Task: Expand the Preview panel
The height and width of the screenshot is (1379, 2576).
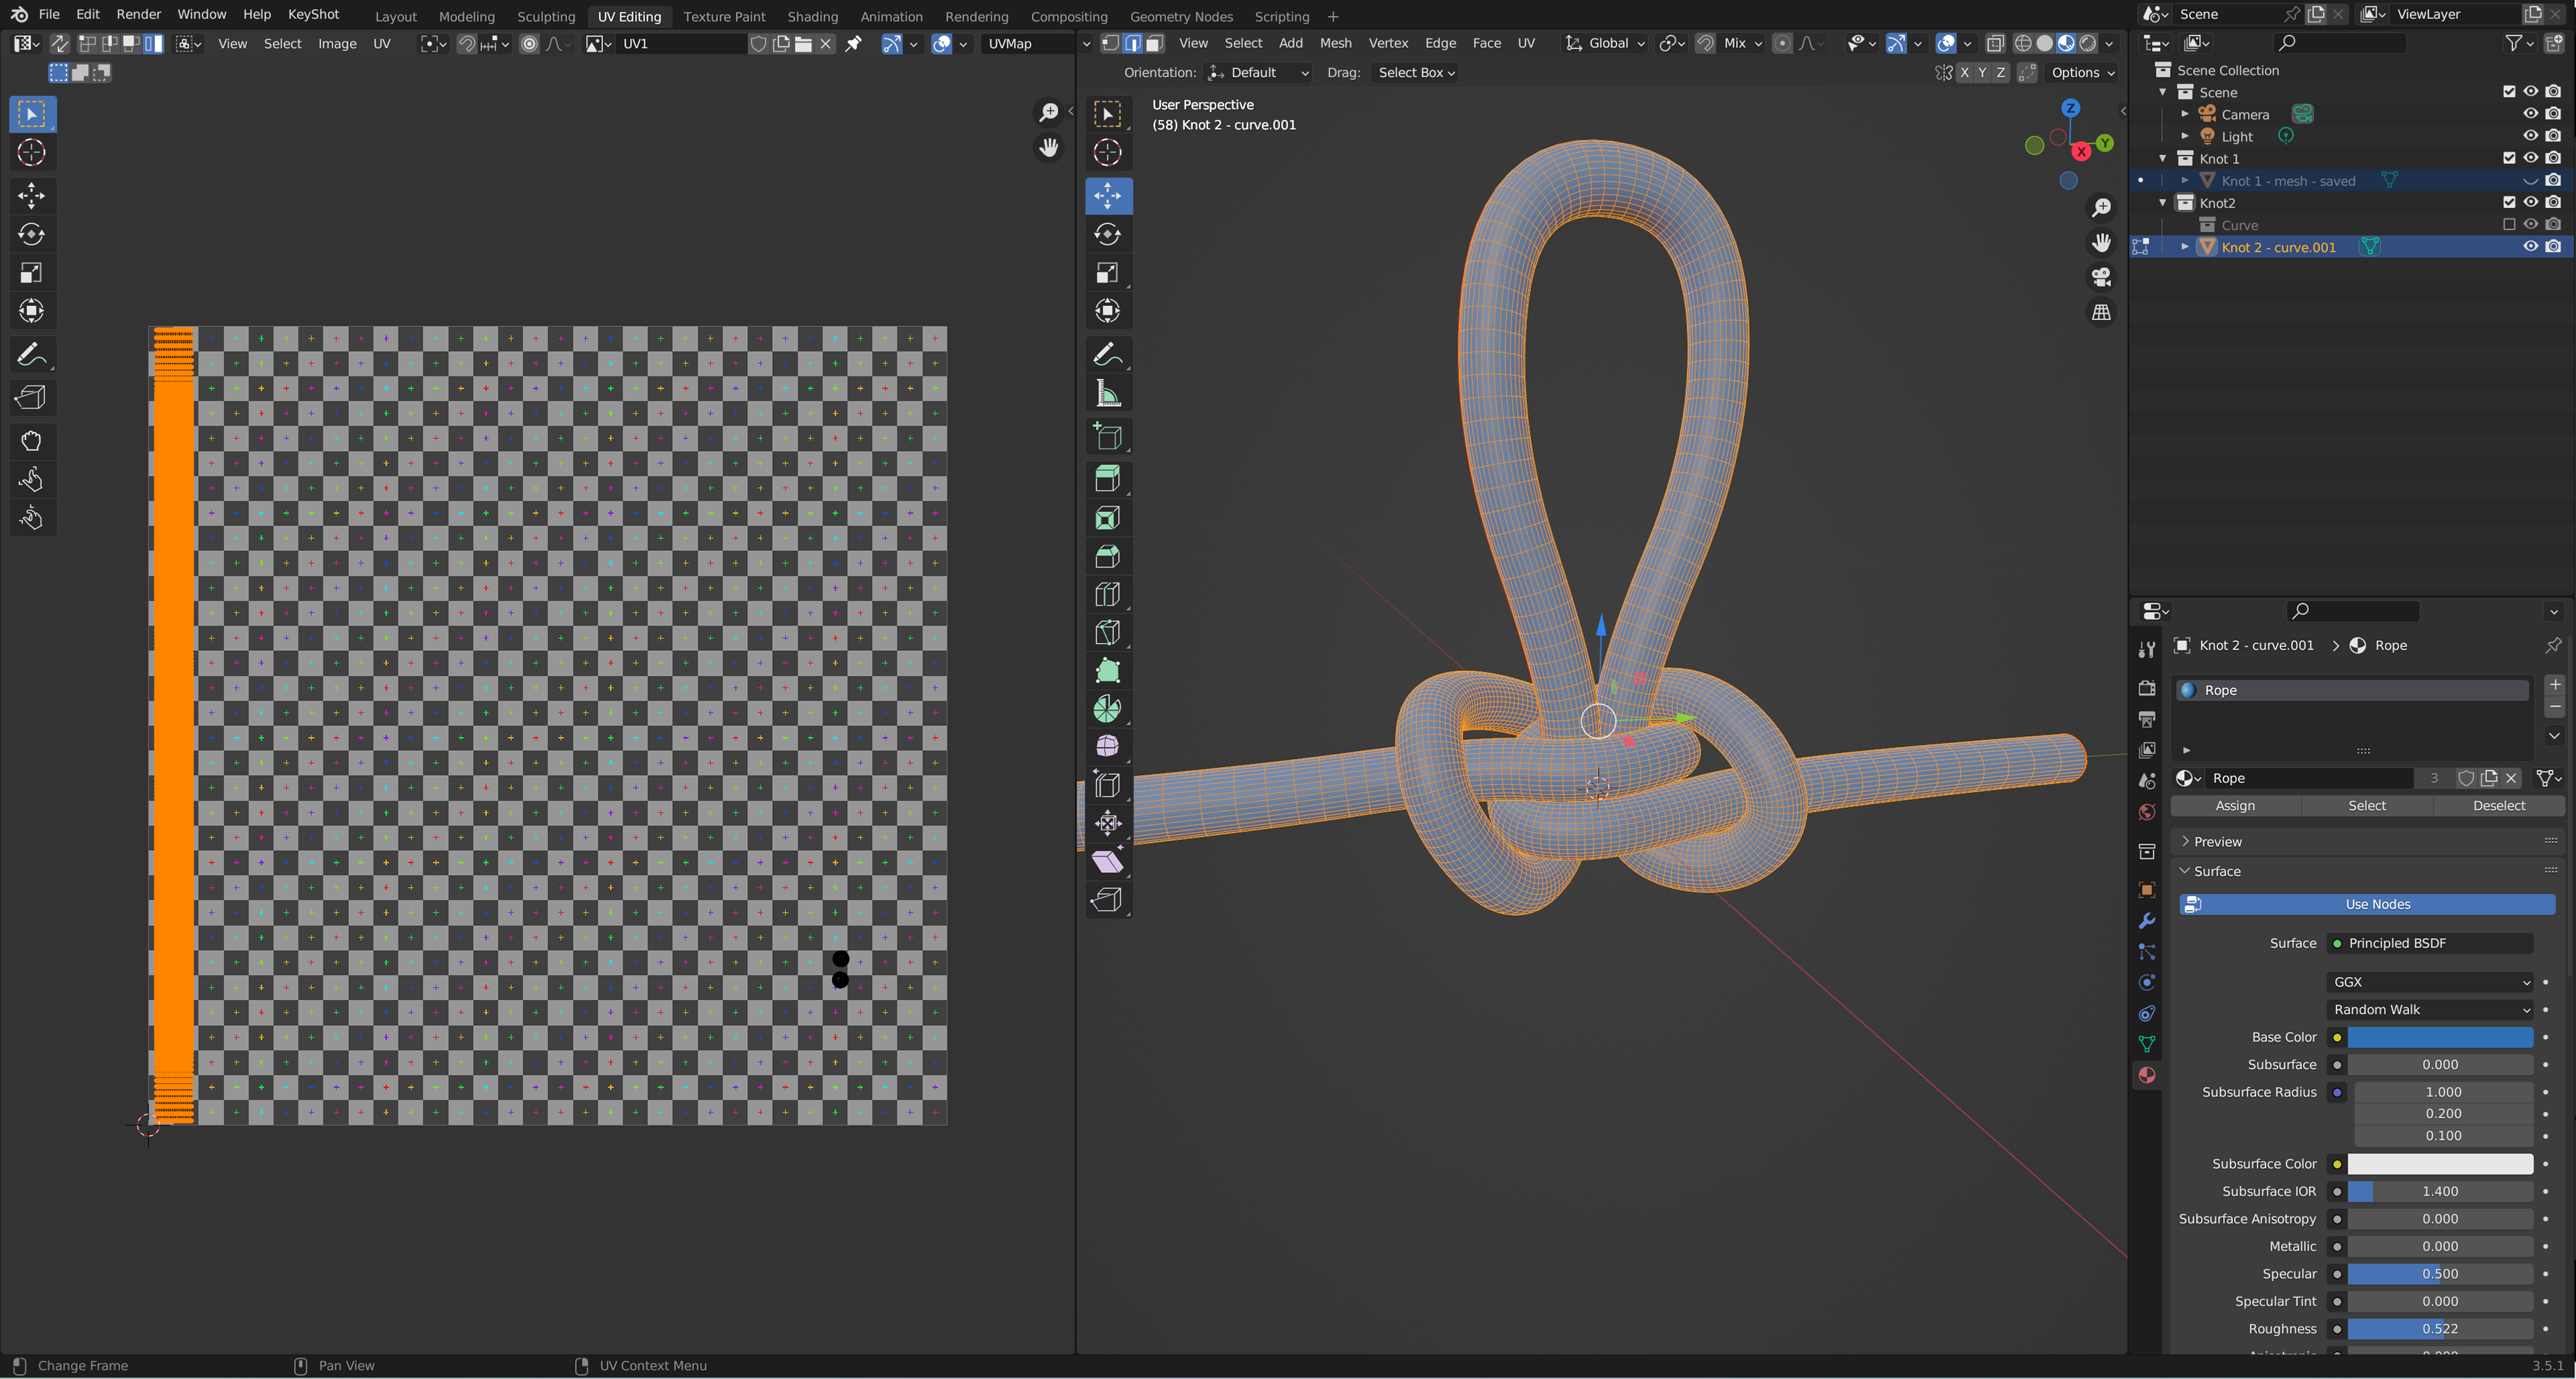Action: coord(2217,842)
